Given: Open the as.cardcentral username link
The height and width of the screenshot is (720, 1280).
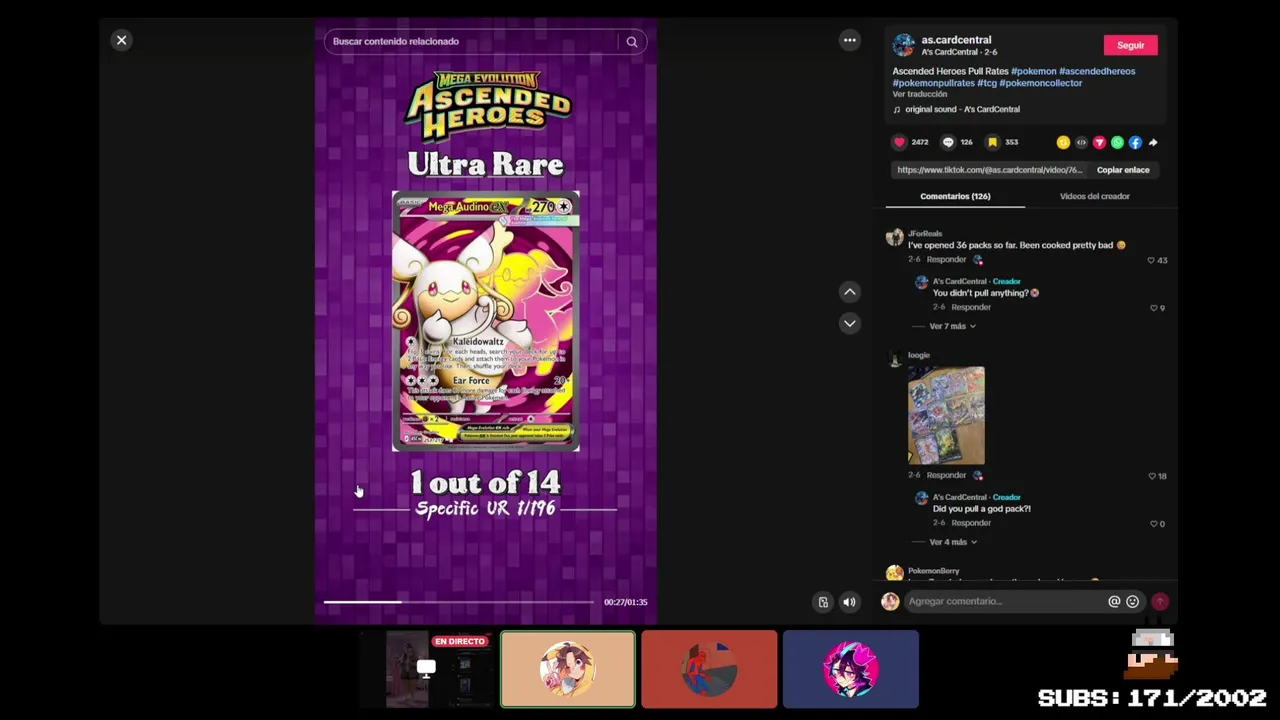Looking at the screenshot, I should [956, 40].
